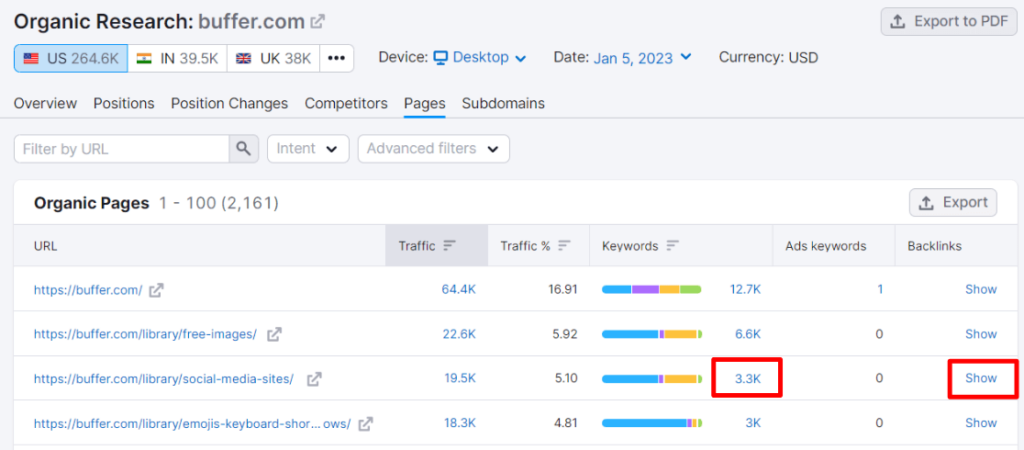Click the 5.10 traffic percent cell
This screenshot has height=450, width=1024.
pyautogui.click(x=565, y=378)
